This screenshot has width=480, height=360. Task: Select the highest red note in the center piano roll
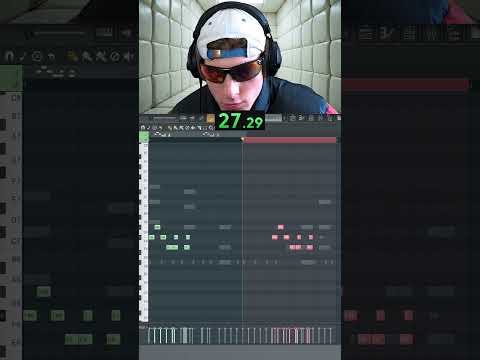[281, 227]
